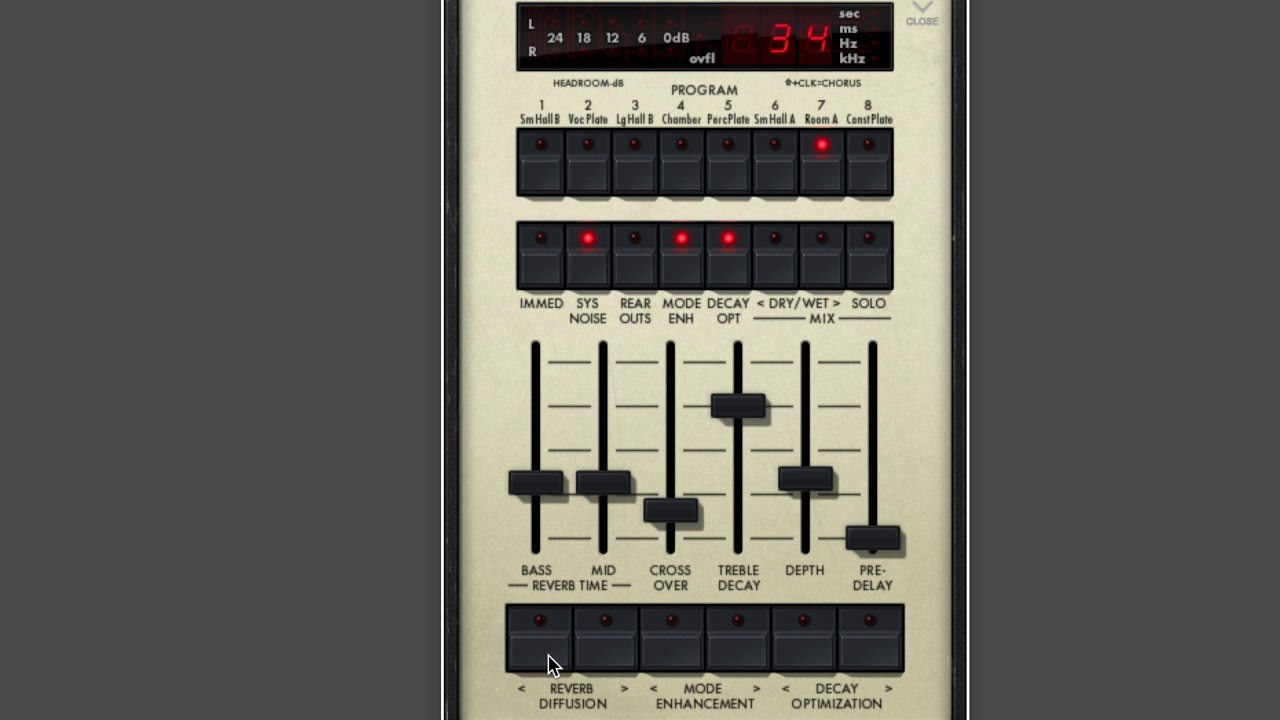Click the red numeric LED display

click(x=780, y=39)
